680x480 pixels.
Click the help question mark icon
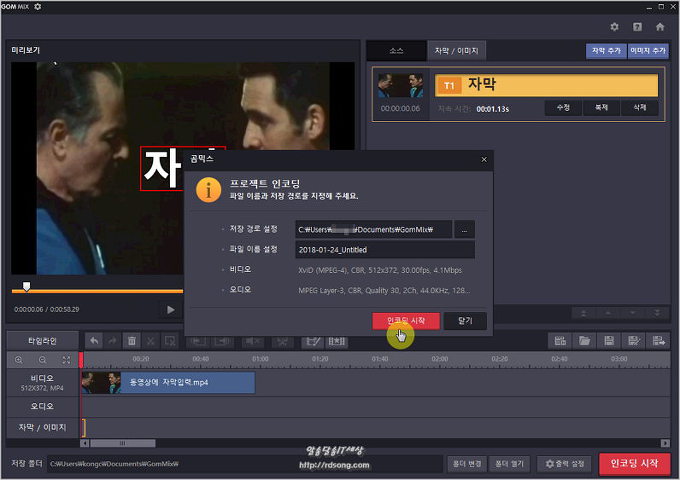(638, 27)
